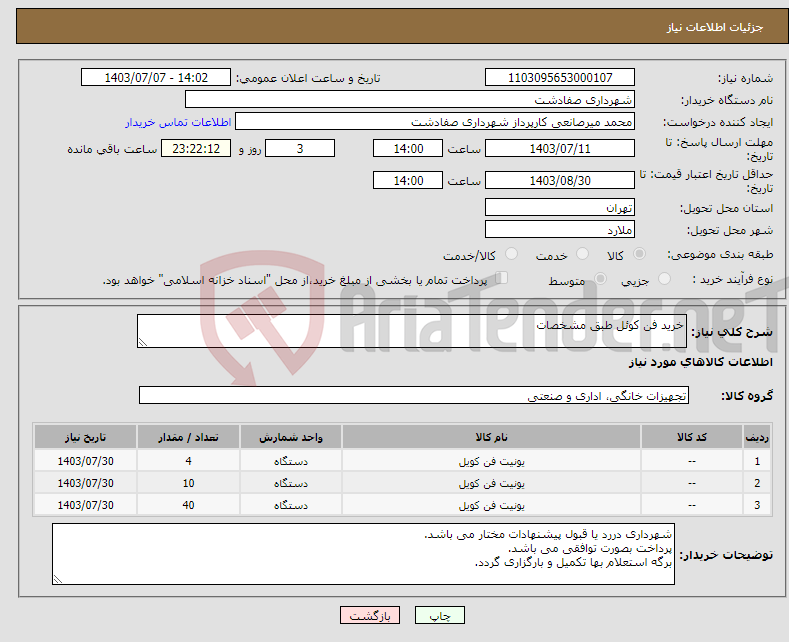Click unit دستگاه in row 2
Image resolution: width=789 pixels, height=642 pixels.
pyautogui.click(x=291, y=483)
